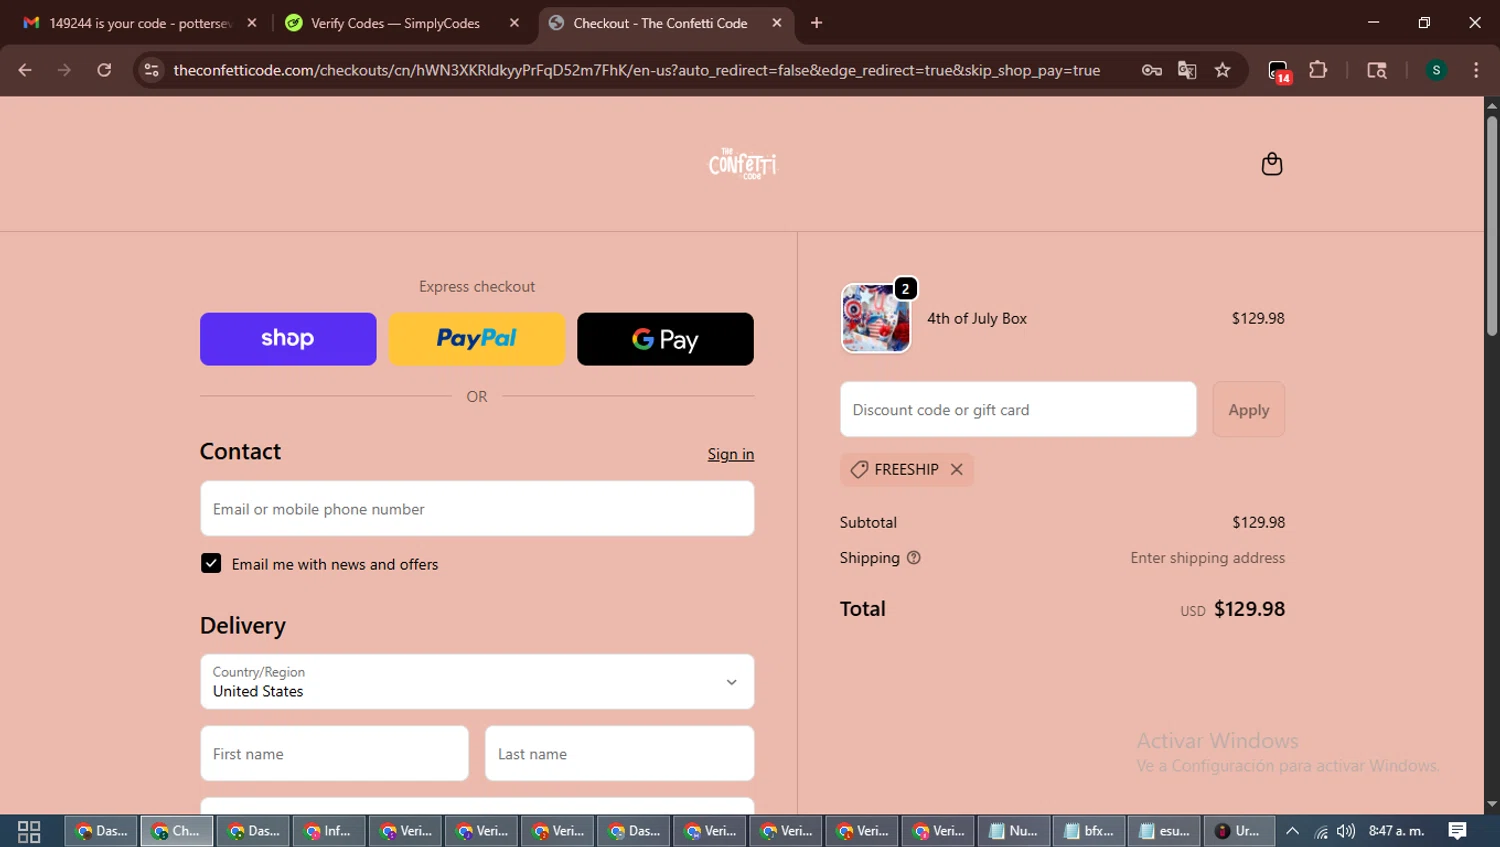The image size is (1500, 847).
Task: Go back to the previous page
Action: pyautogui.click(x=25, y=70)
